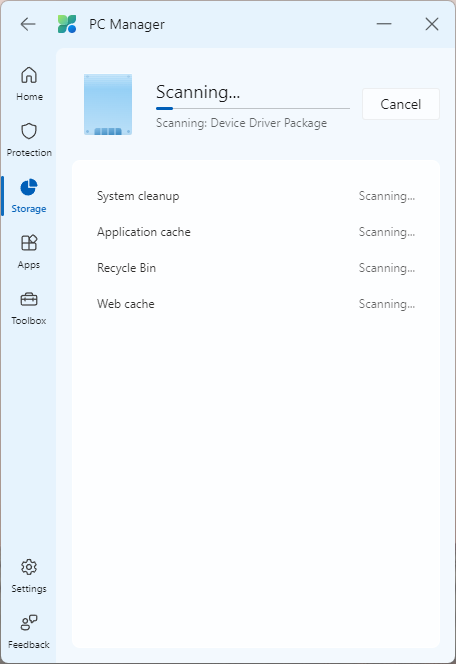Screen dimensions: 456x664
Task: Select the System cleanup row
Action: (256, 196)
